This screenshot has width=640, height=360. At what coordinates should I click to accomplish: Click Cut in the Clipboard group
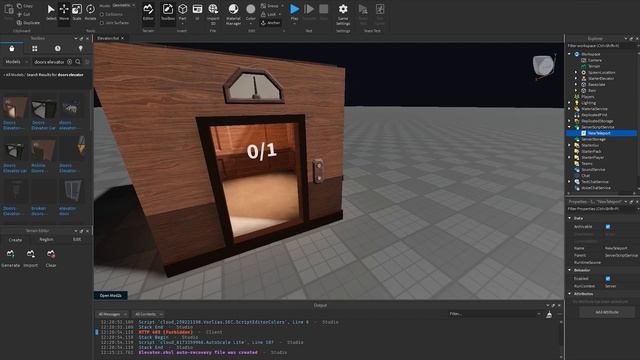[x=23, y=14]
